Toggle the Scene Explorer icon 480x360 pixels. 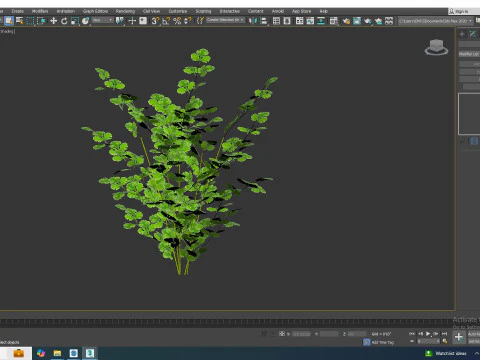tap(276, 21)
